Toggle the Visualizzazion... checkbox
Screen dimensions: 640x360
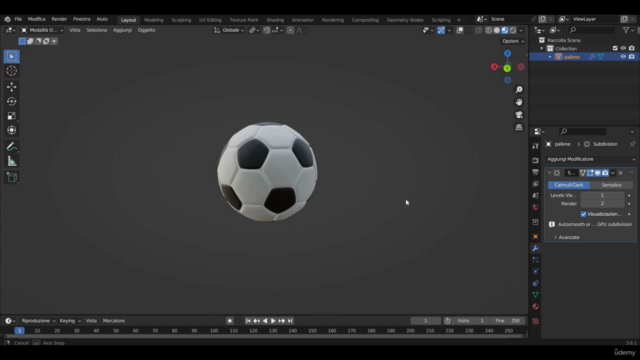click(x=583, y=214)
